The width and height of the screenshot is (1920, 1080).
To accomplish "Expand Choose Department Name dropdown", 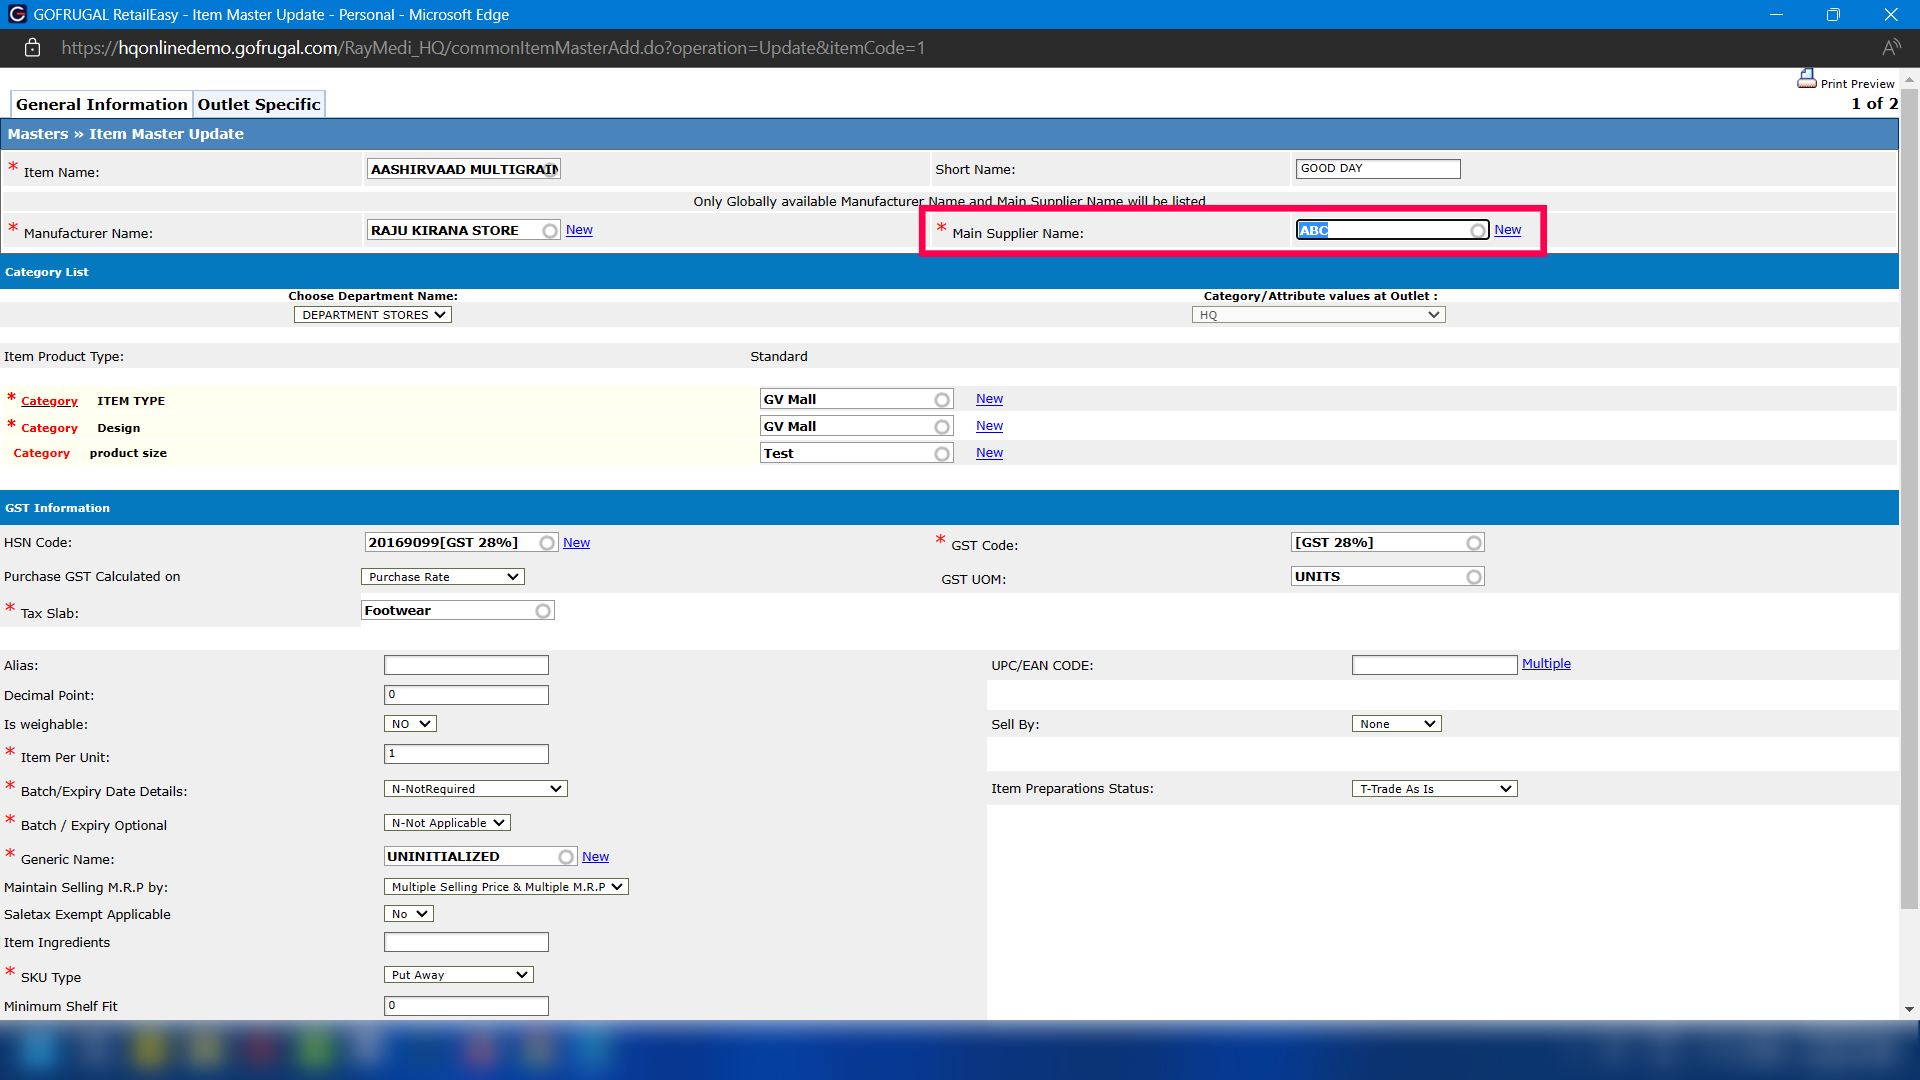I will point(372,315).
